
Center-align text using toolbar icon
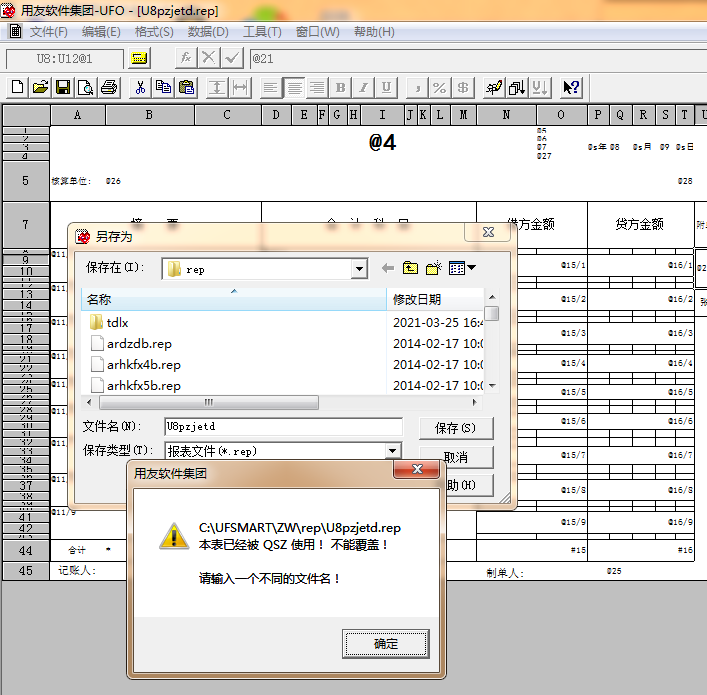(x=294, y=87)
